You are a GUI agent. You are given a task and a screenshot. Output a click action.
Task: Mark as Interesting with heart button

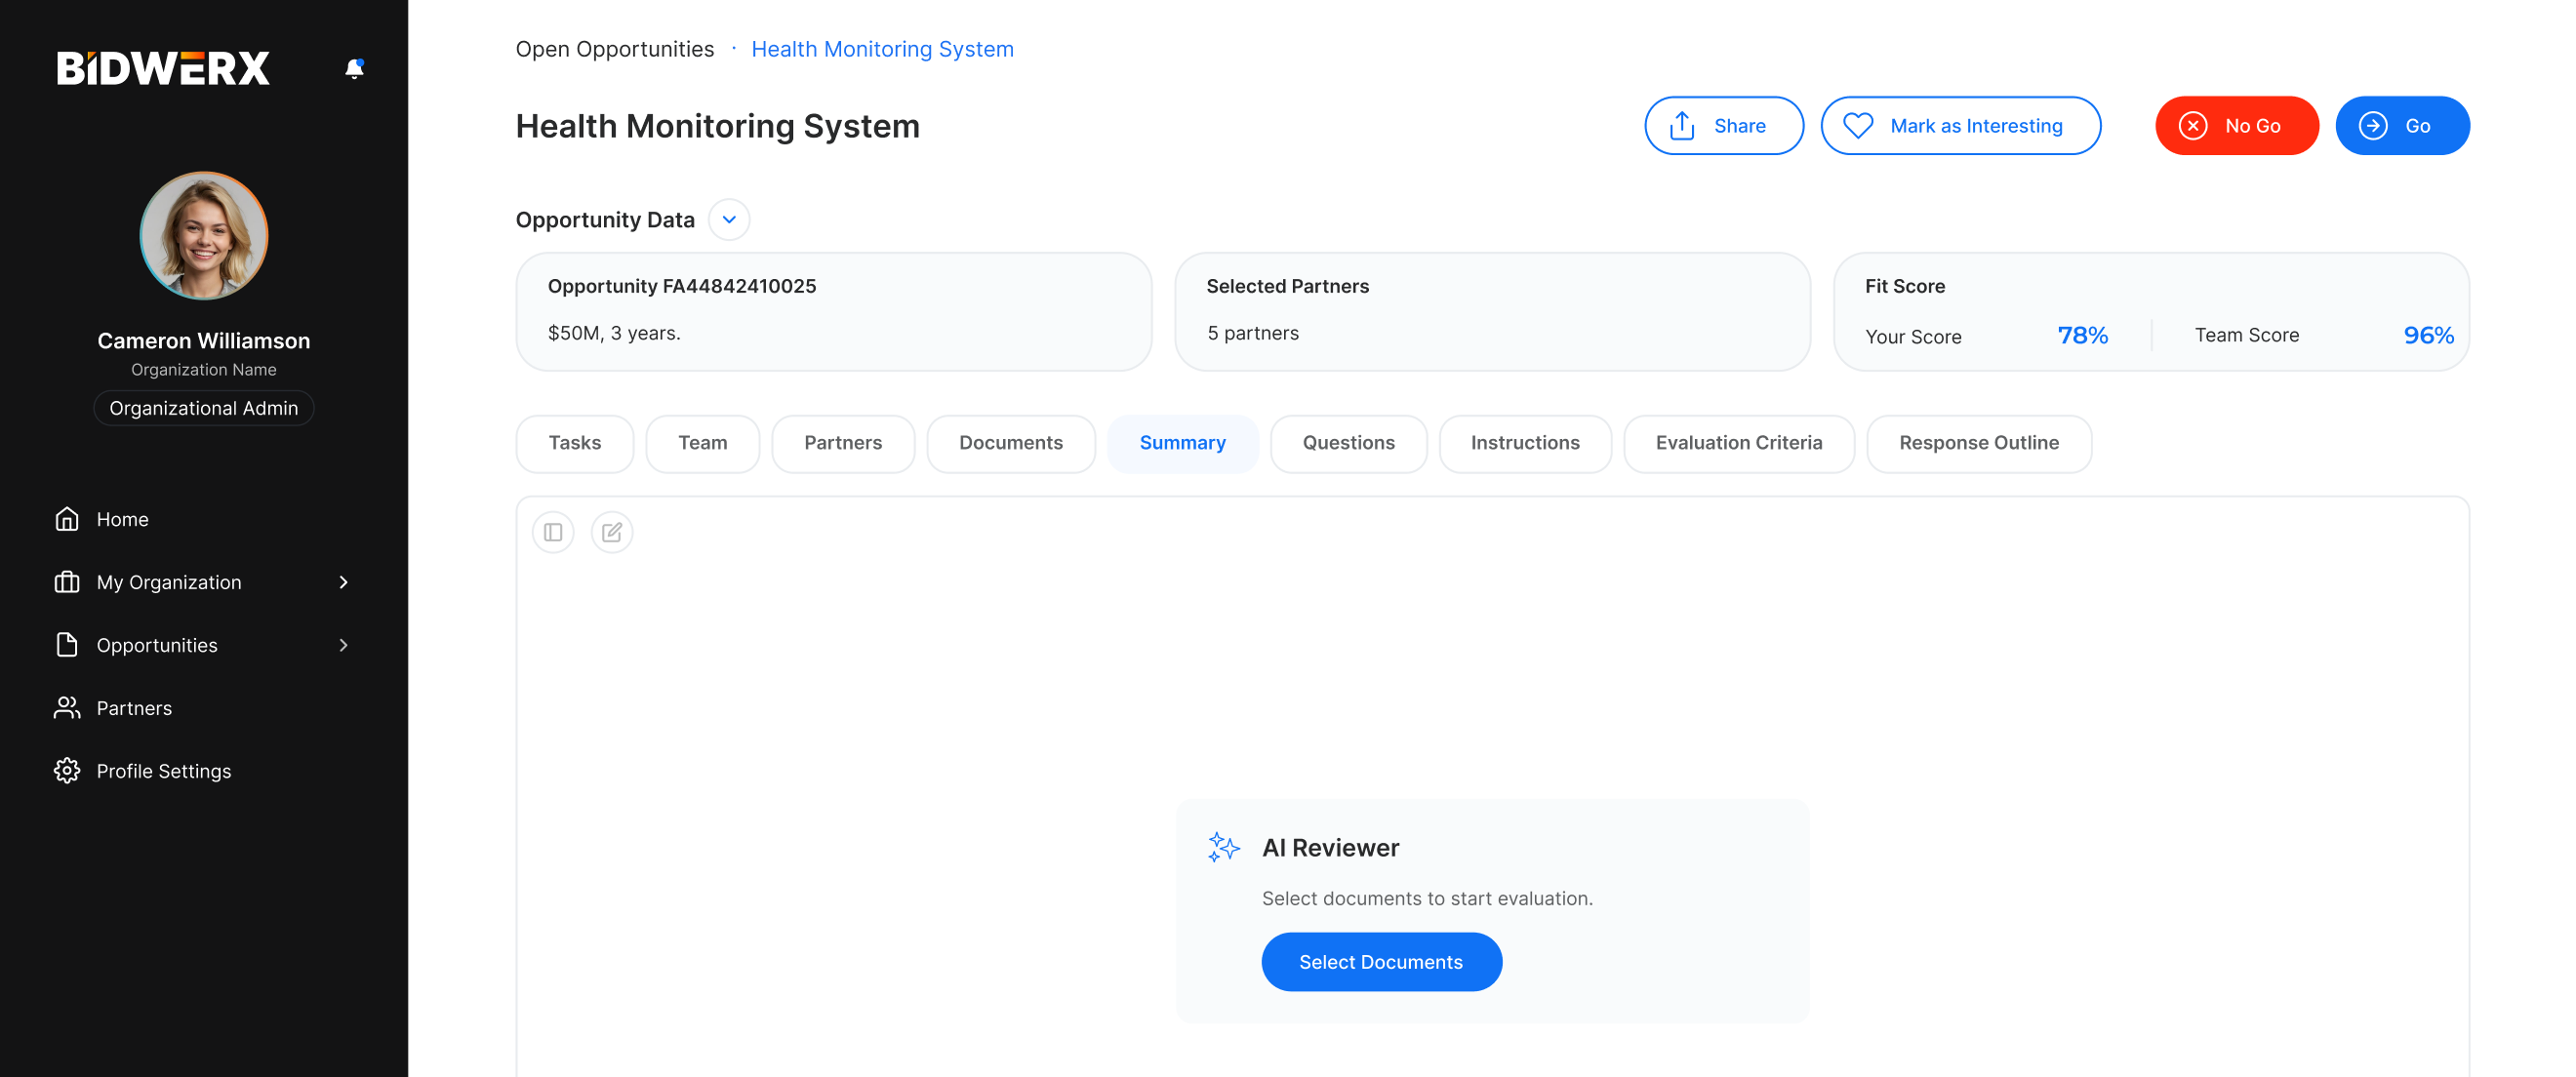(1959, 126)
